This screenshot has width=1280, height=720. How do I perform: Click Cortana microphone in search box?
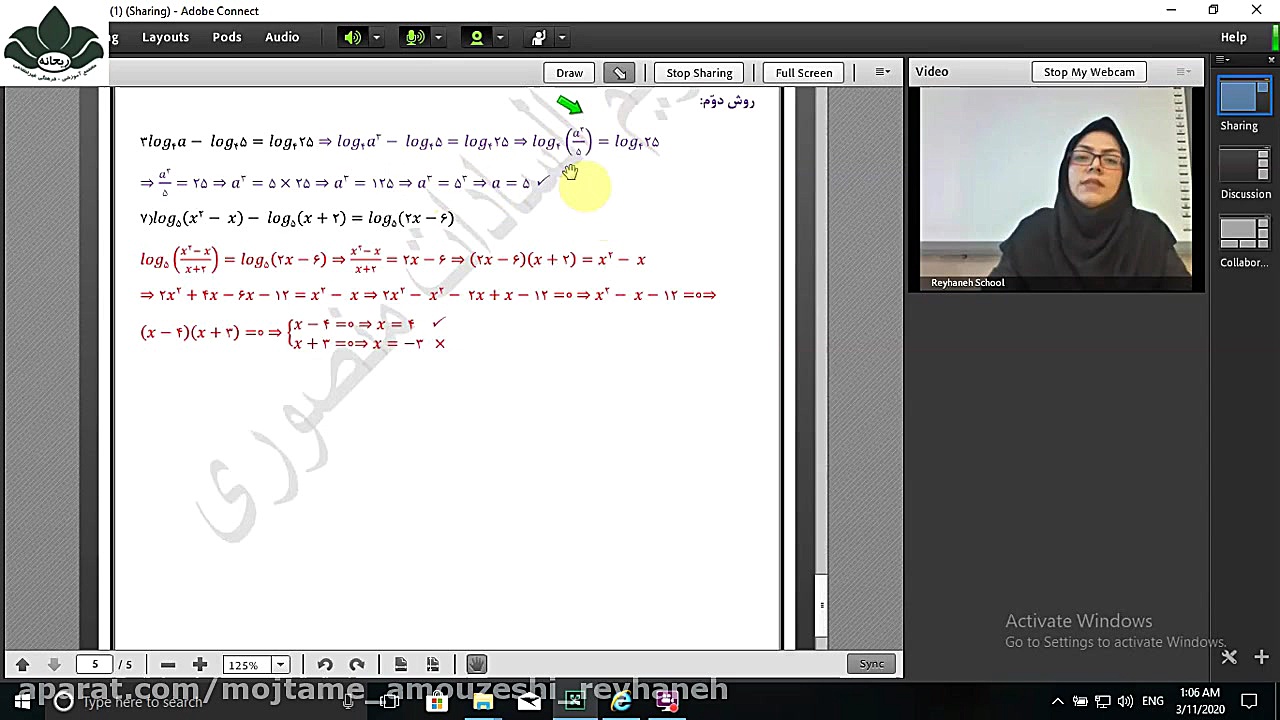[347, 702]
